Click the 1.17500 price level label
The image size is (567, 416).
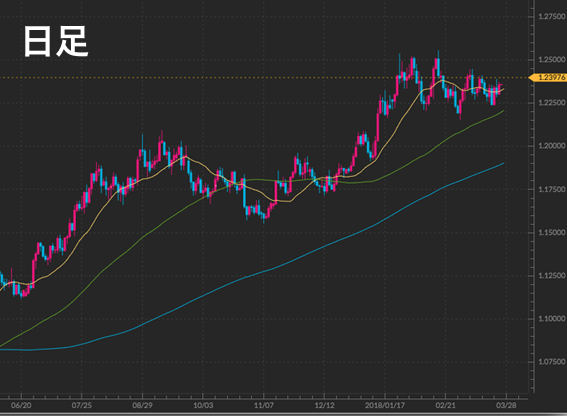[x=552, y=189]
